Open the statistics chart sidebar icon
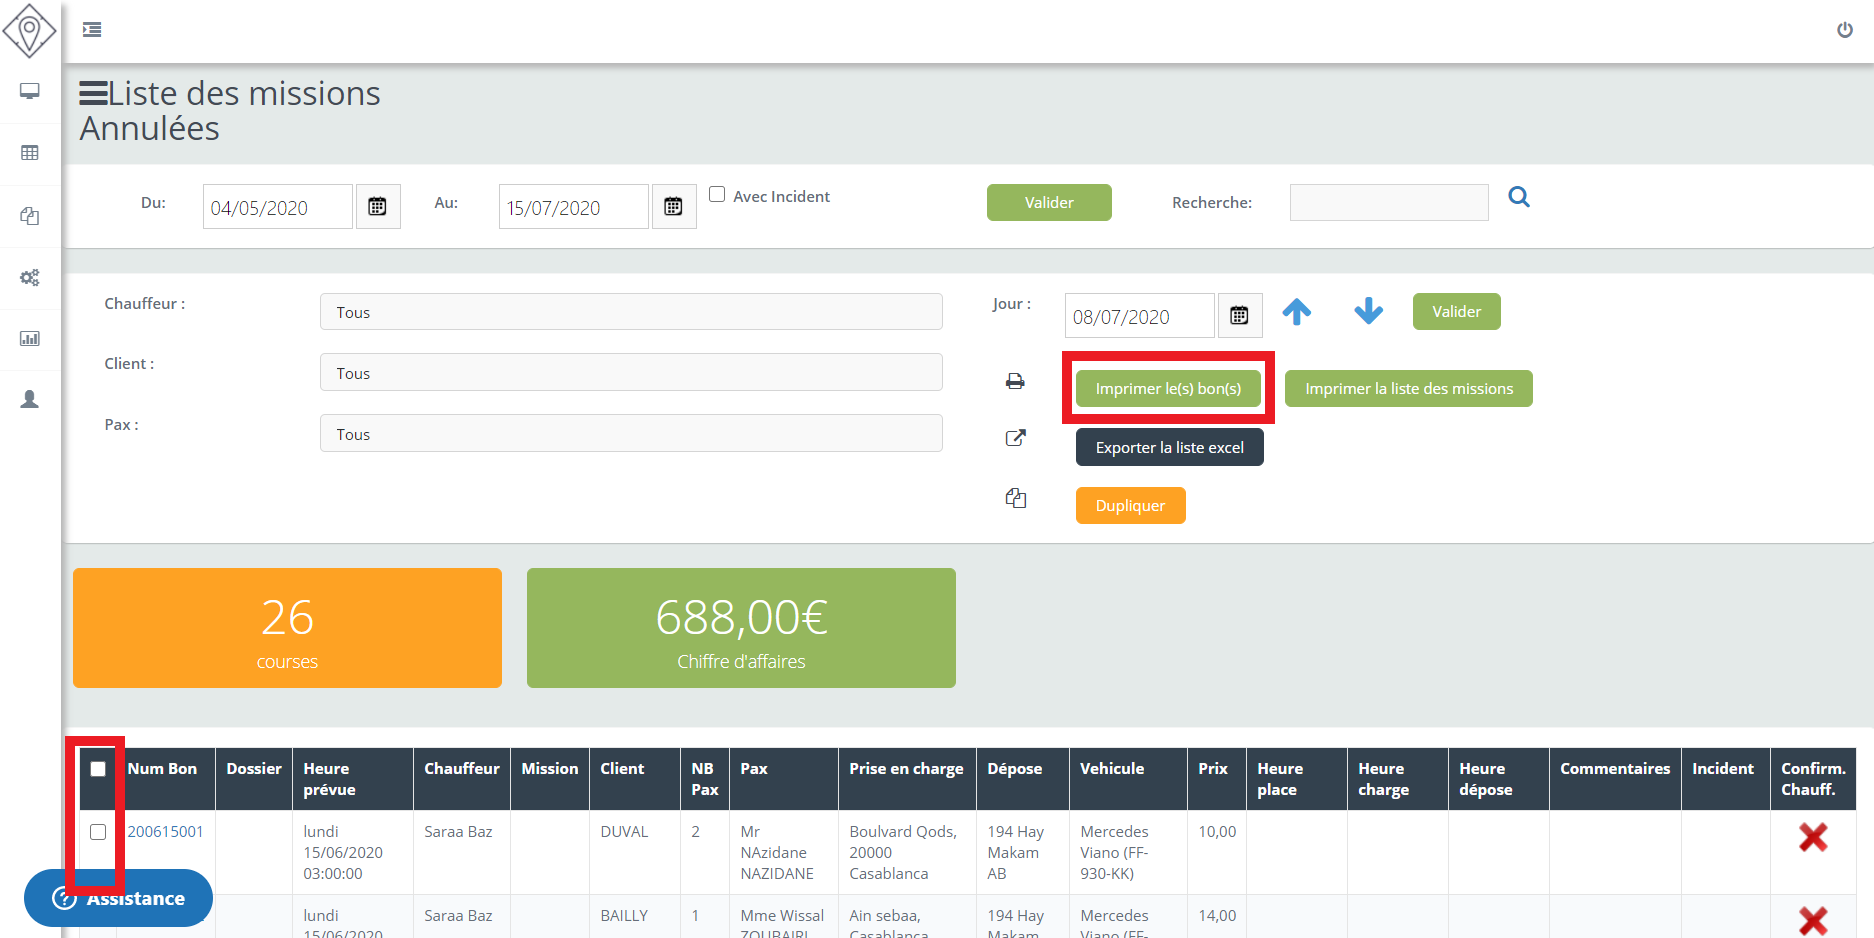The width and height of the screenshot is (1874, 938). [x=30, y=339]
